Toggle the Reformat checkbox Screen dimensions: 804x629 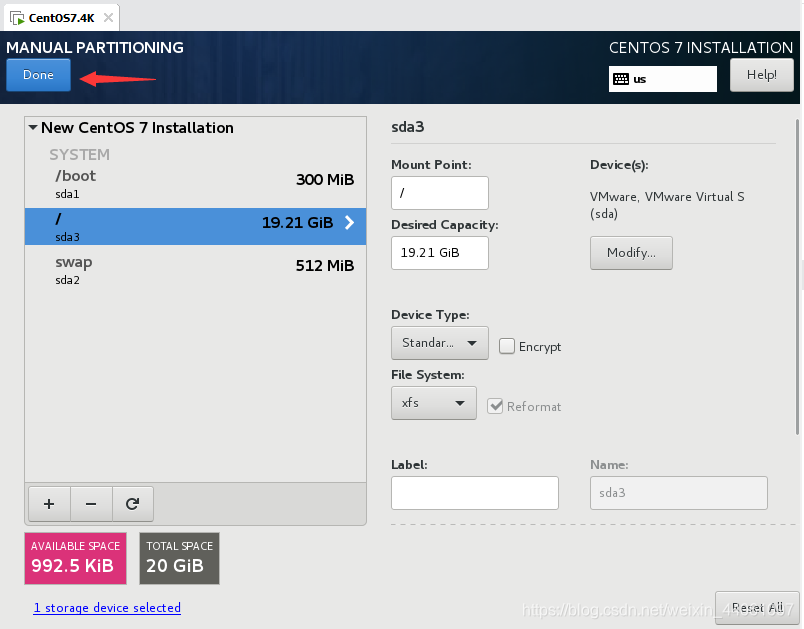[495, 407]
